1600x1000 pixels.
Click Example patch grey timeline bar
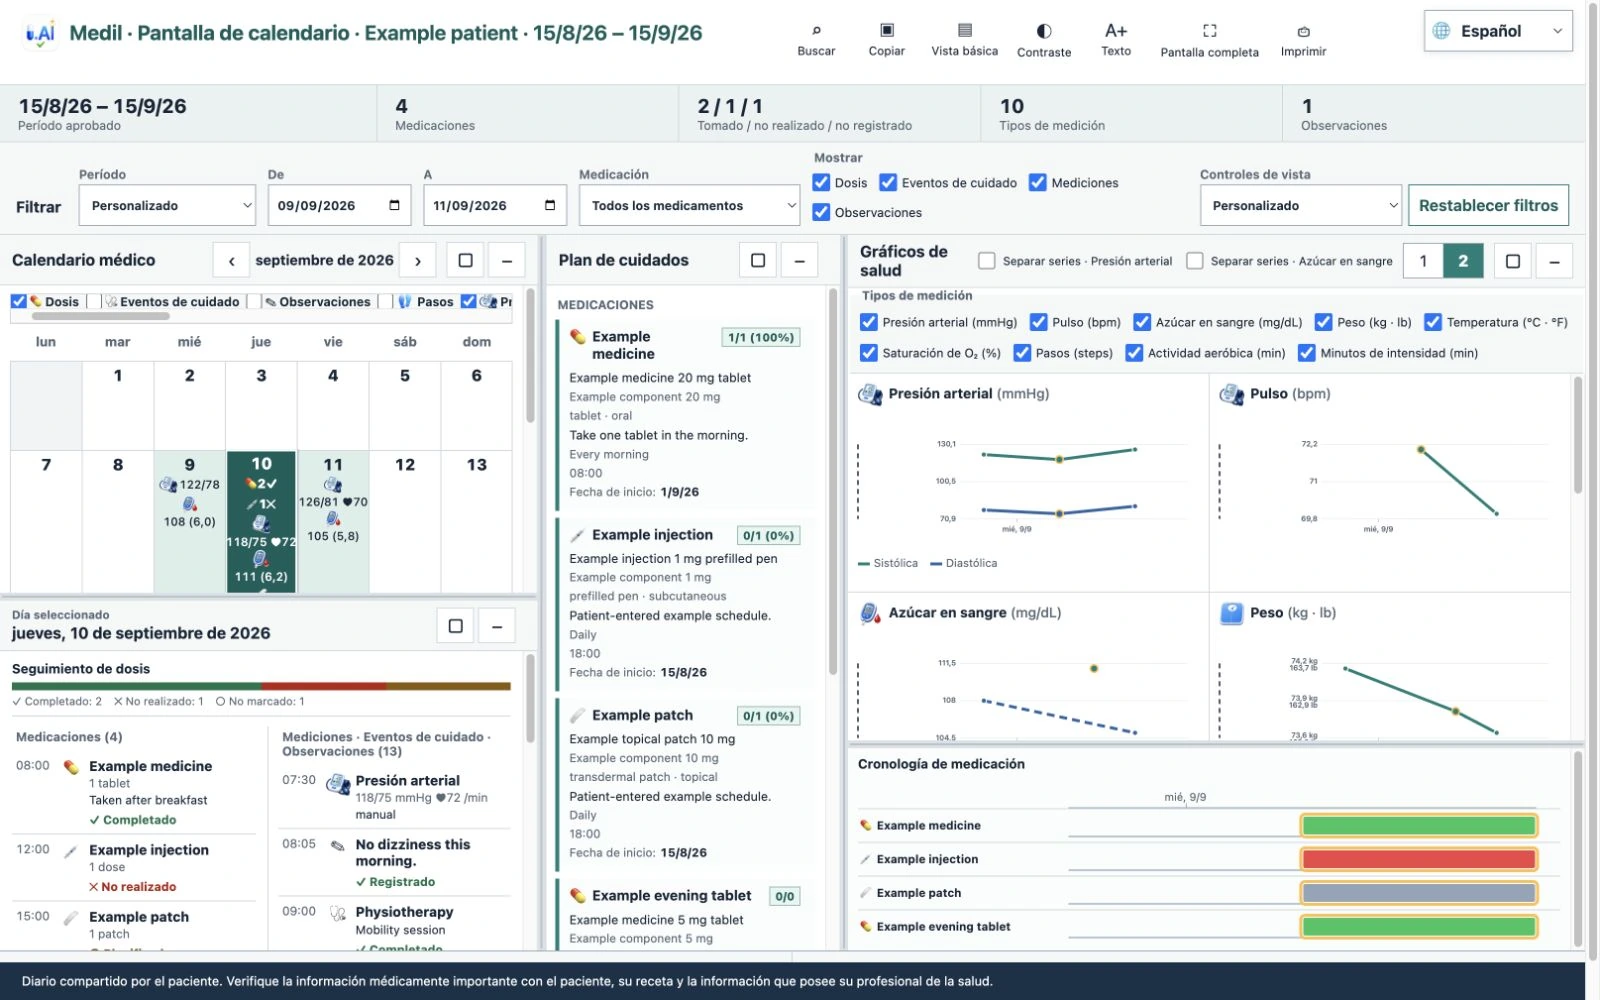(1419, 893)
